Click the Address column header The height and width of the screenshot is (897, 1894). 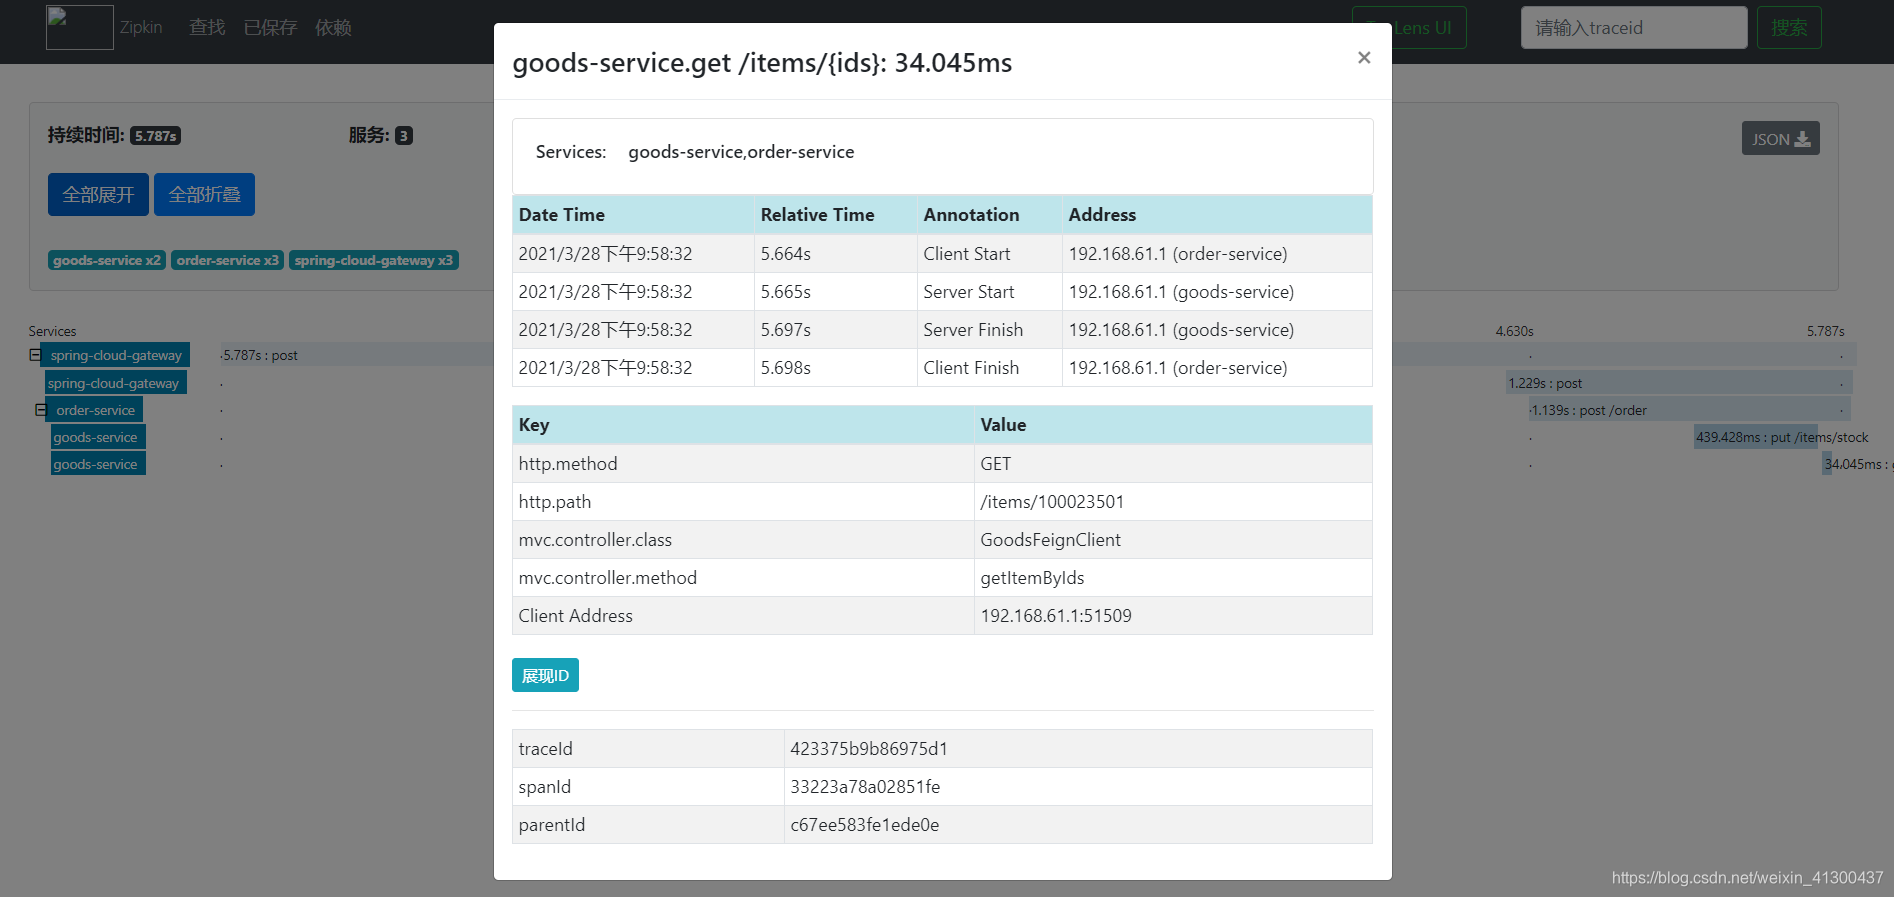click(1217, 215)
